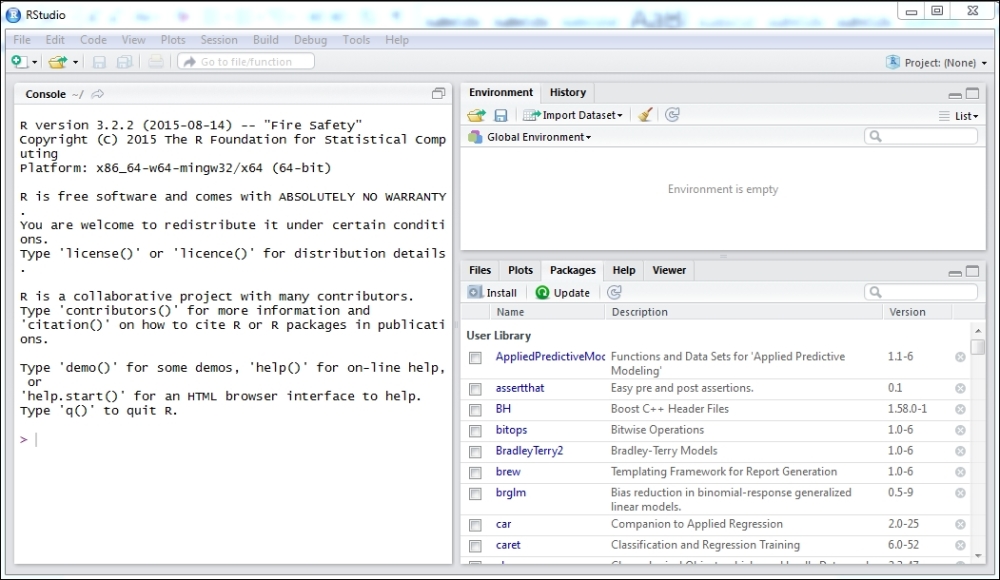Maximize the Packages pane
The height and width of the screenshot is (580, 1000).
[973, 272]
